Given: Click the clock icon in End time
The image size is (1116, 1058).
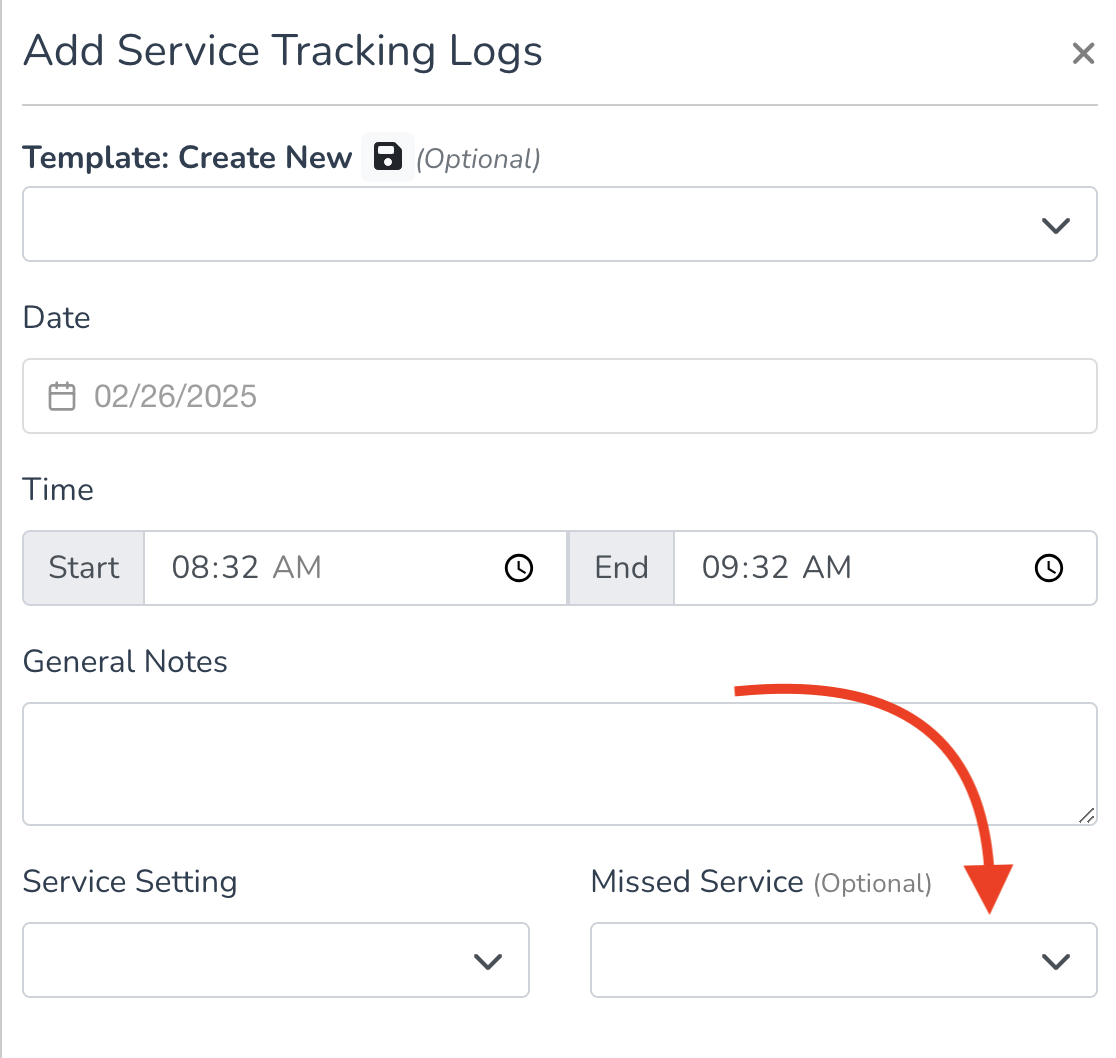Looking at the screenshot, I should 1048,568.
